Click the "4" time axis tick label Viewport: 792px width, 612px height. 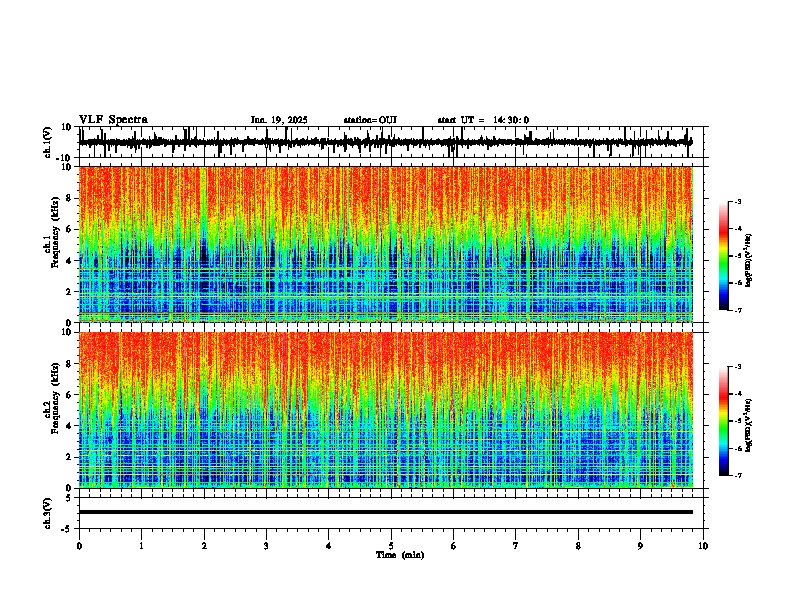[x=329, y=546]
